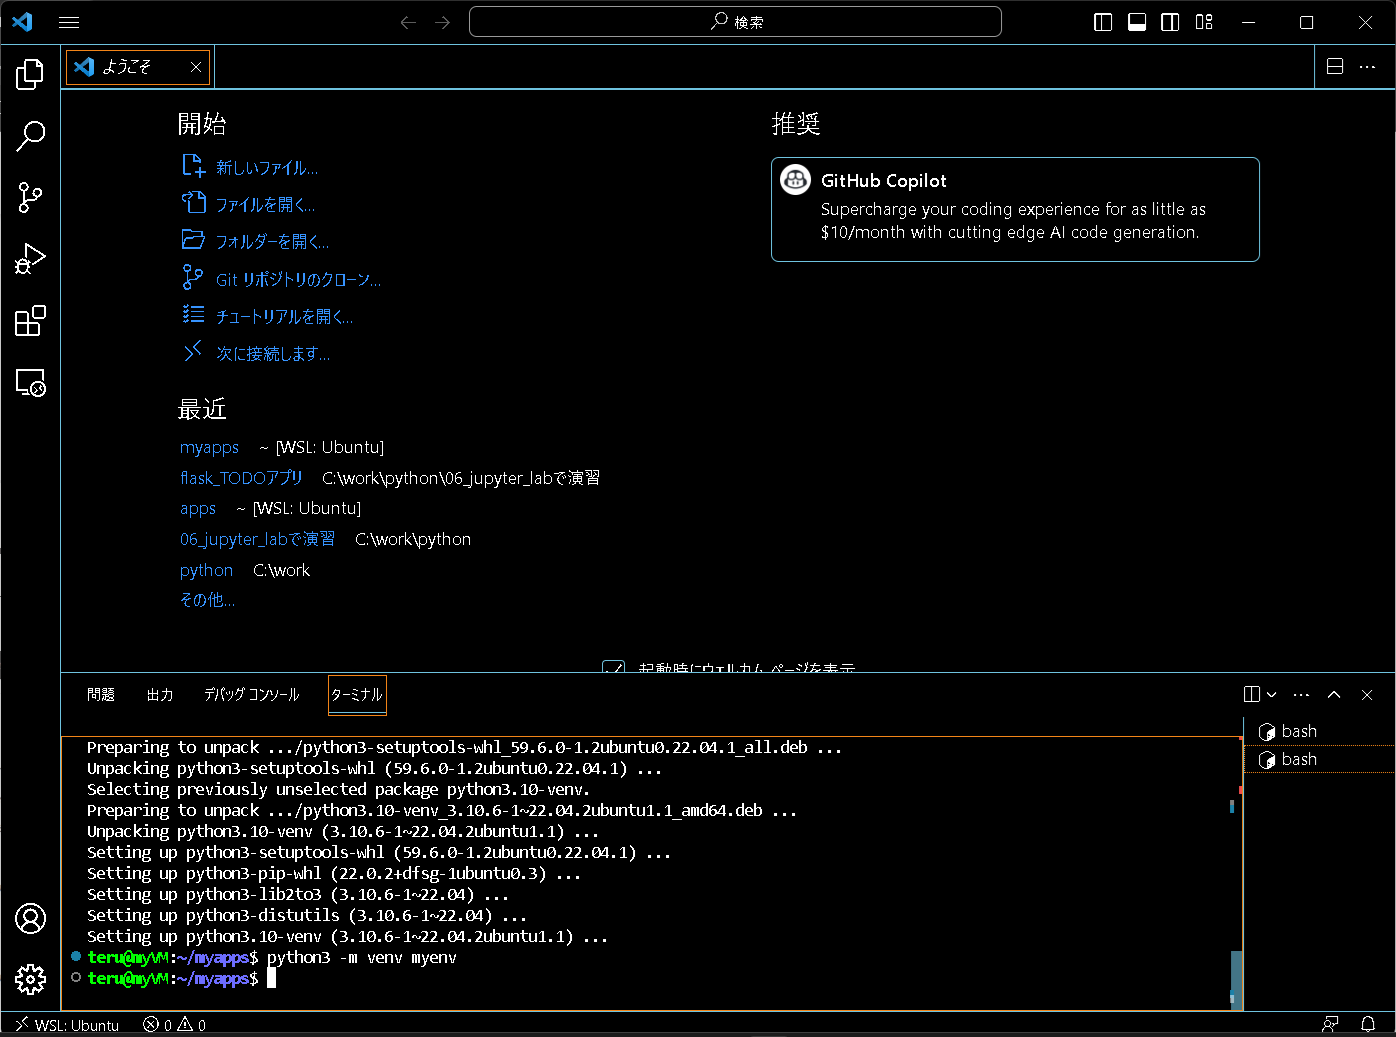Screen dimensions: 1396x1037
Task: Click the VS Code logo icon
Action: point(22,22)
